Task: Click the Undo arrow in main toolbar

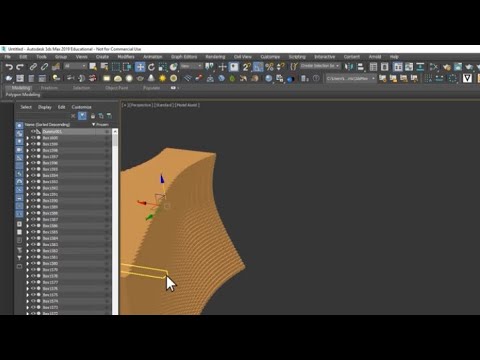Action: [9, 67]
